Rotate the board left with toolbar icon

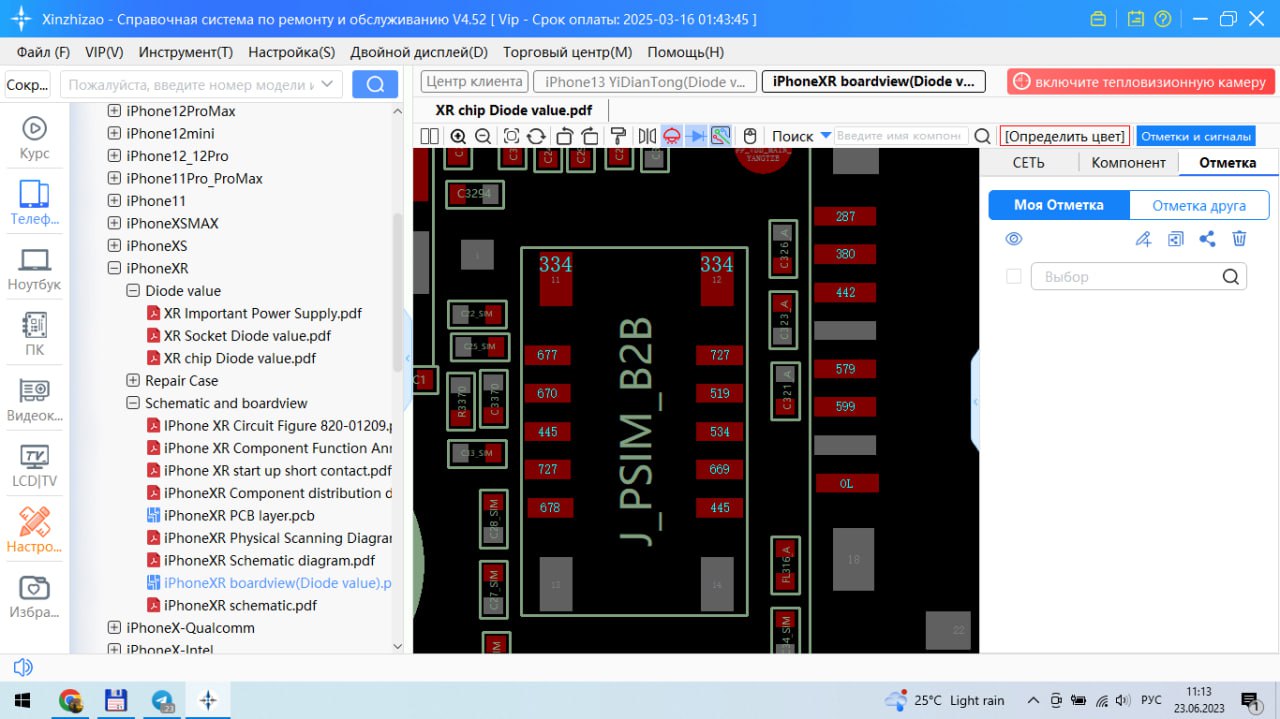click(564, 136)
